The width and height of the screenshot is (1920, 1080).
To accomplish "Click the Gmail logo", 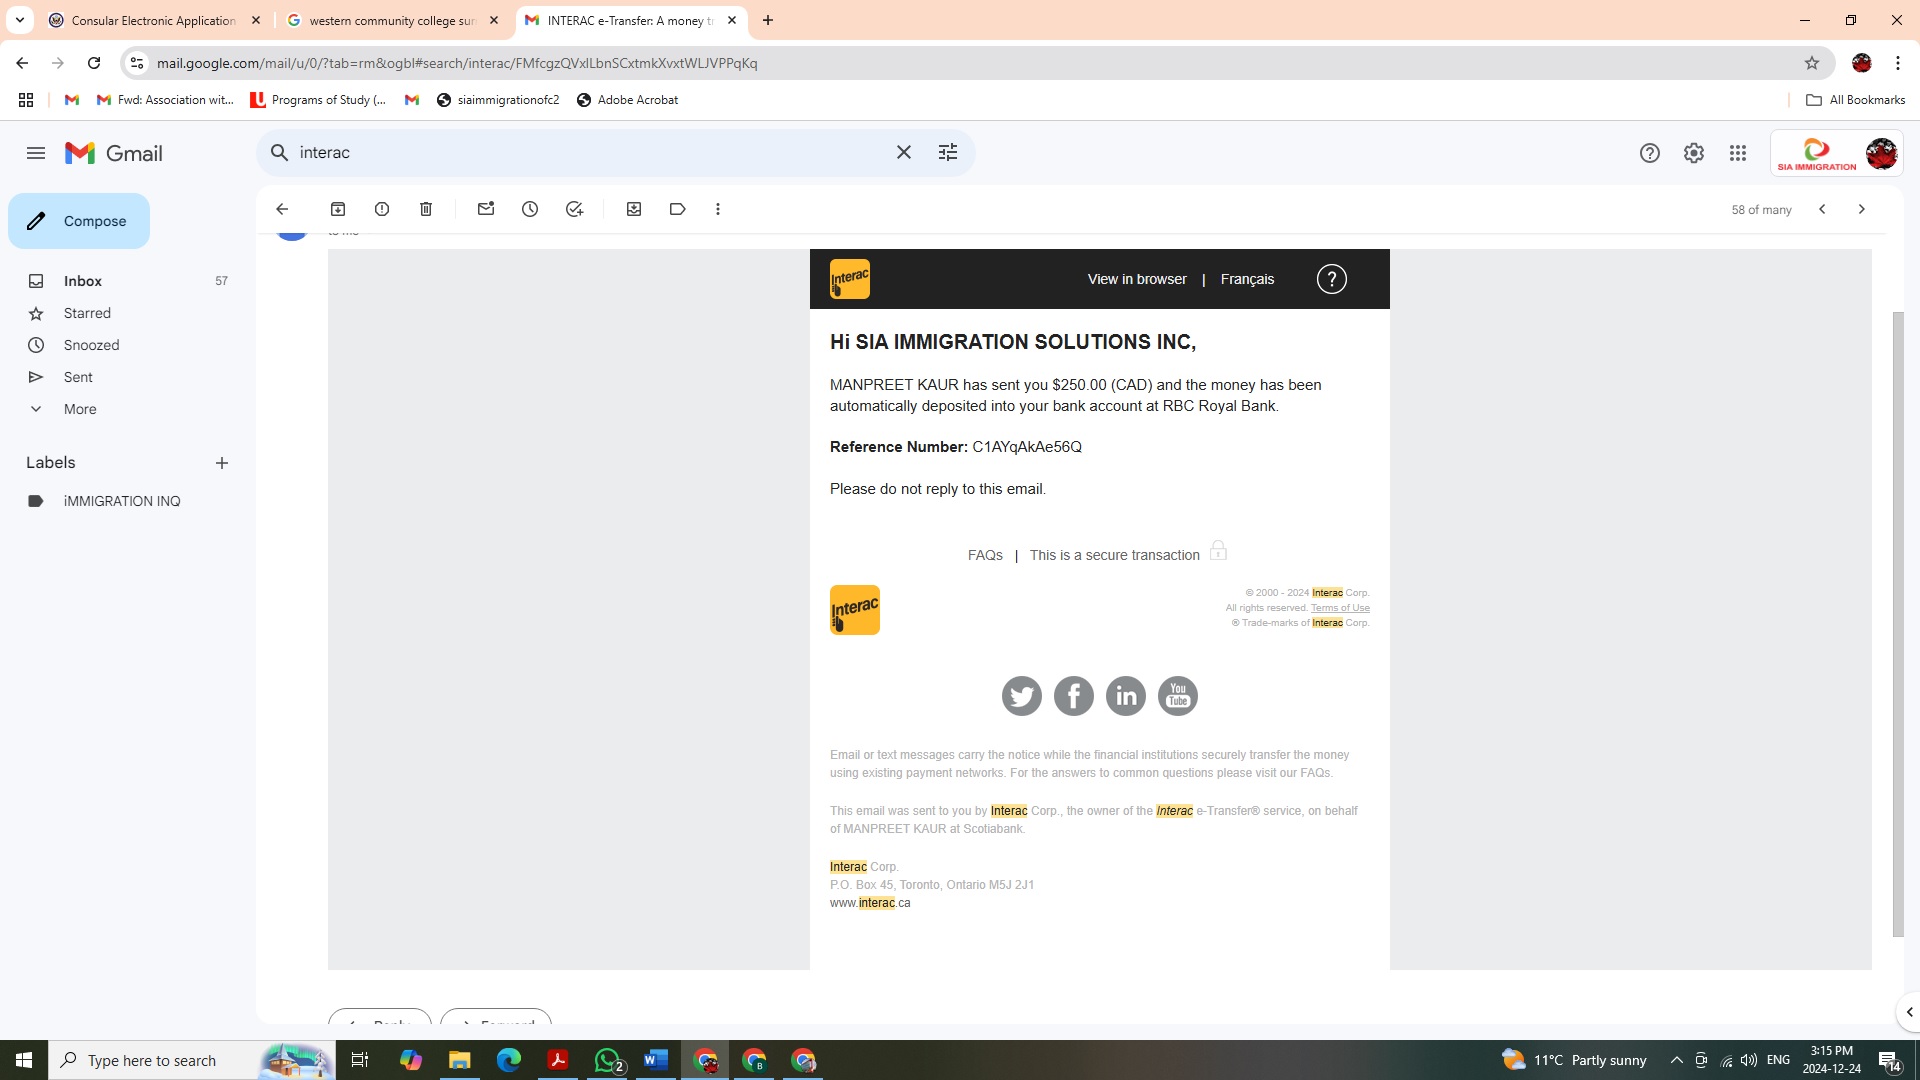I will (x=114, y=153).
